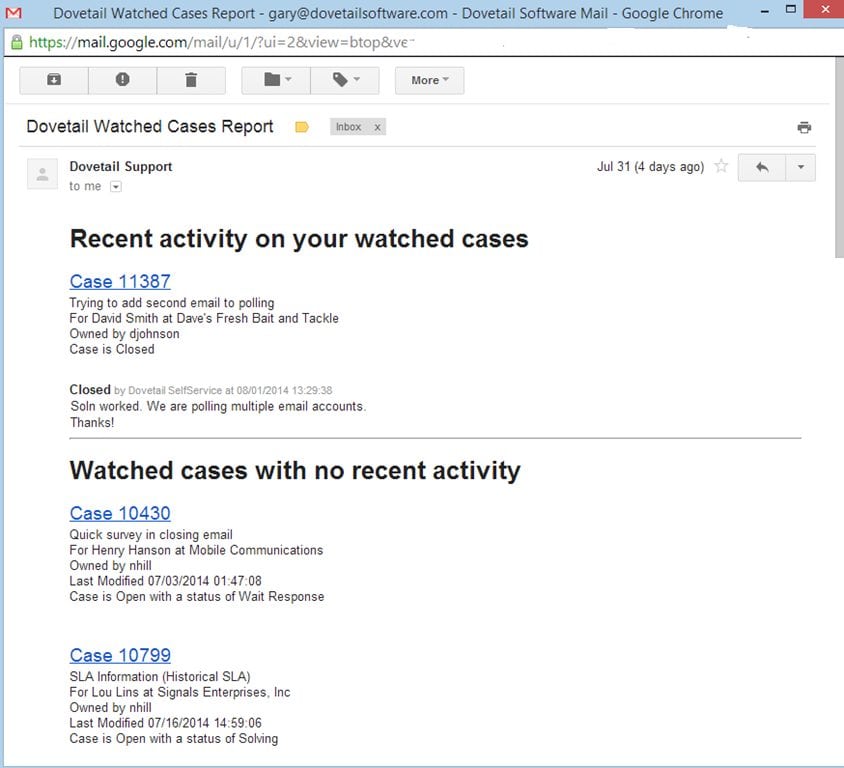Delete the email with the trash icon
The height and width of the screenshot is (768, 844).
[x=191, y=80]
